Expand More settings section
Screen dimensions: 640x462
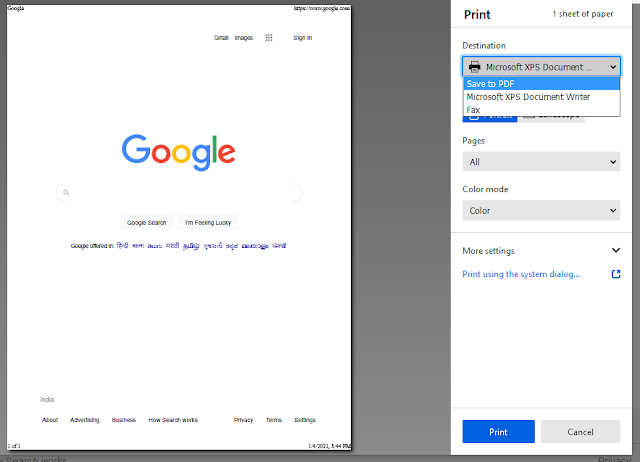pos(541,250)
